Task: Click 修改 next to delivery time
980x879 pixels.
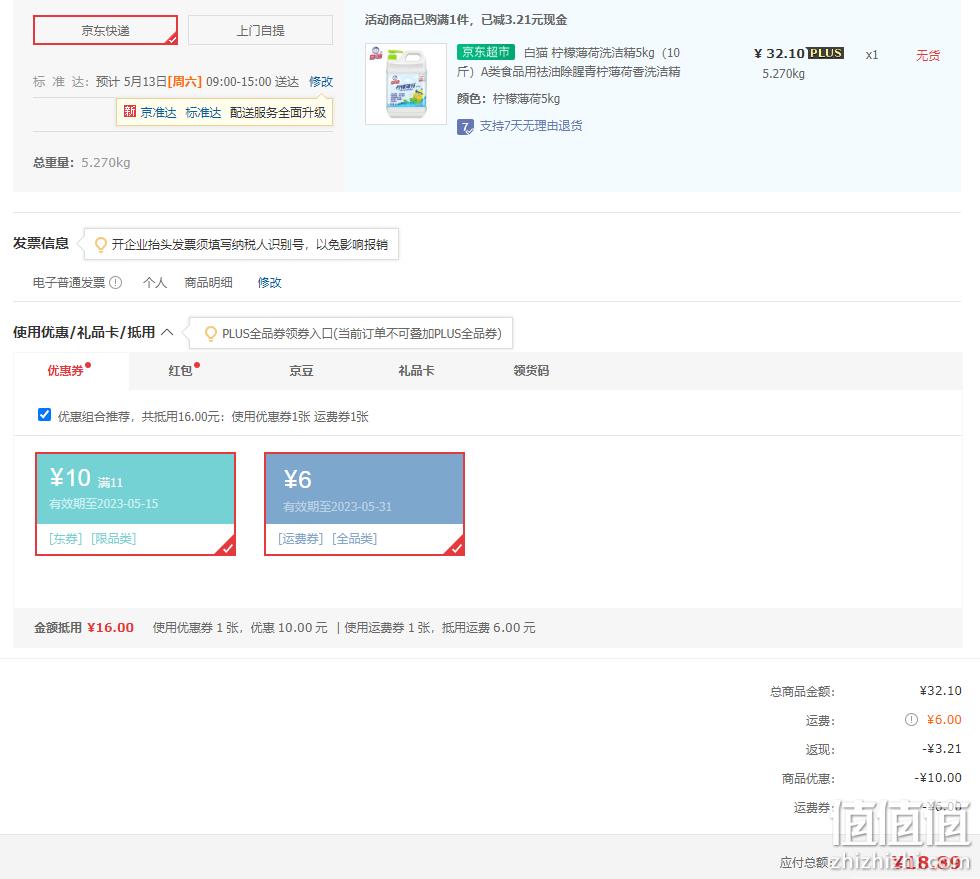Action: 321,82
